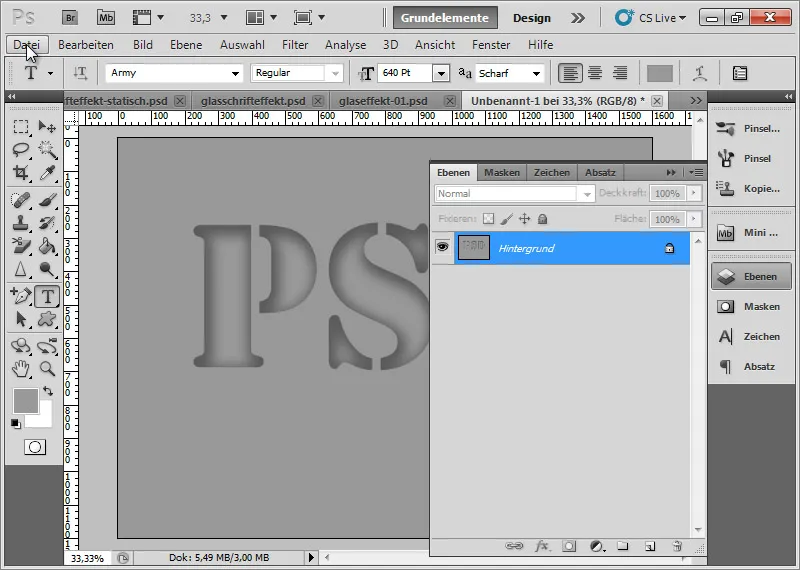Select the 3D Camera Orbit tool

(47, 346)
